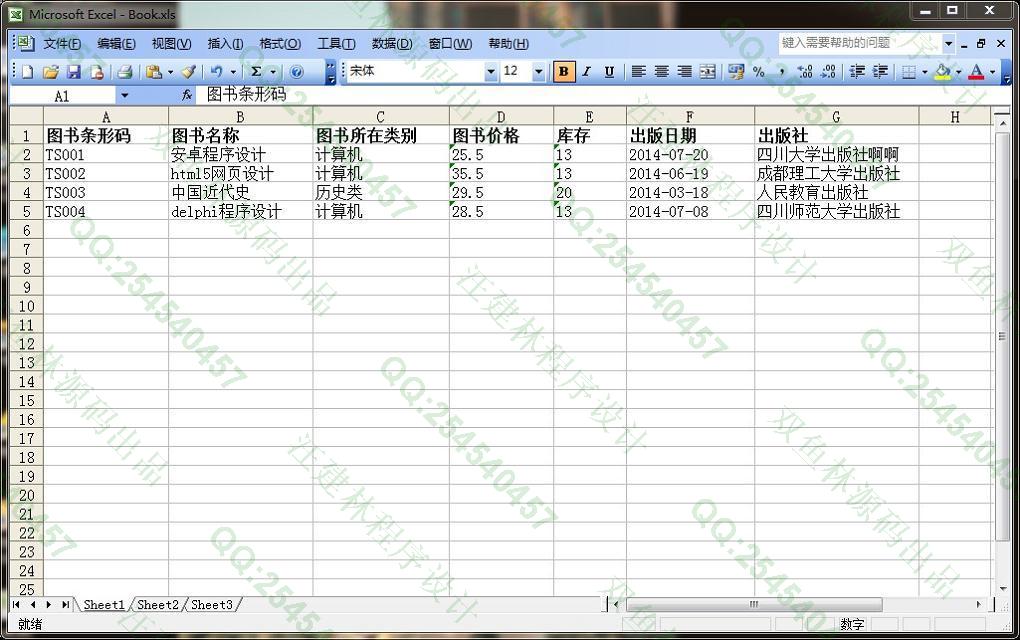Click the Permission icon next to Save
This screenshot has height=640, width=1020.
(96, 72)
